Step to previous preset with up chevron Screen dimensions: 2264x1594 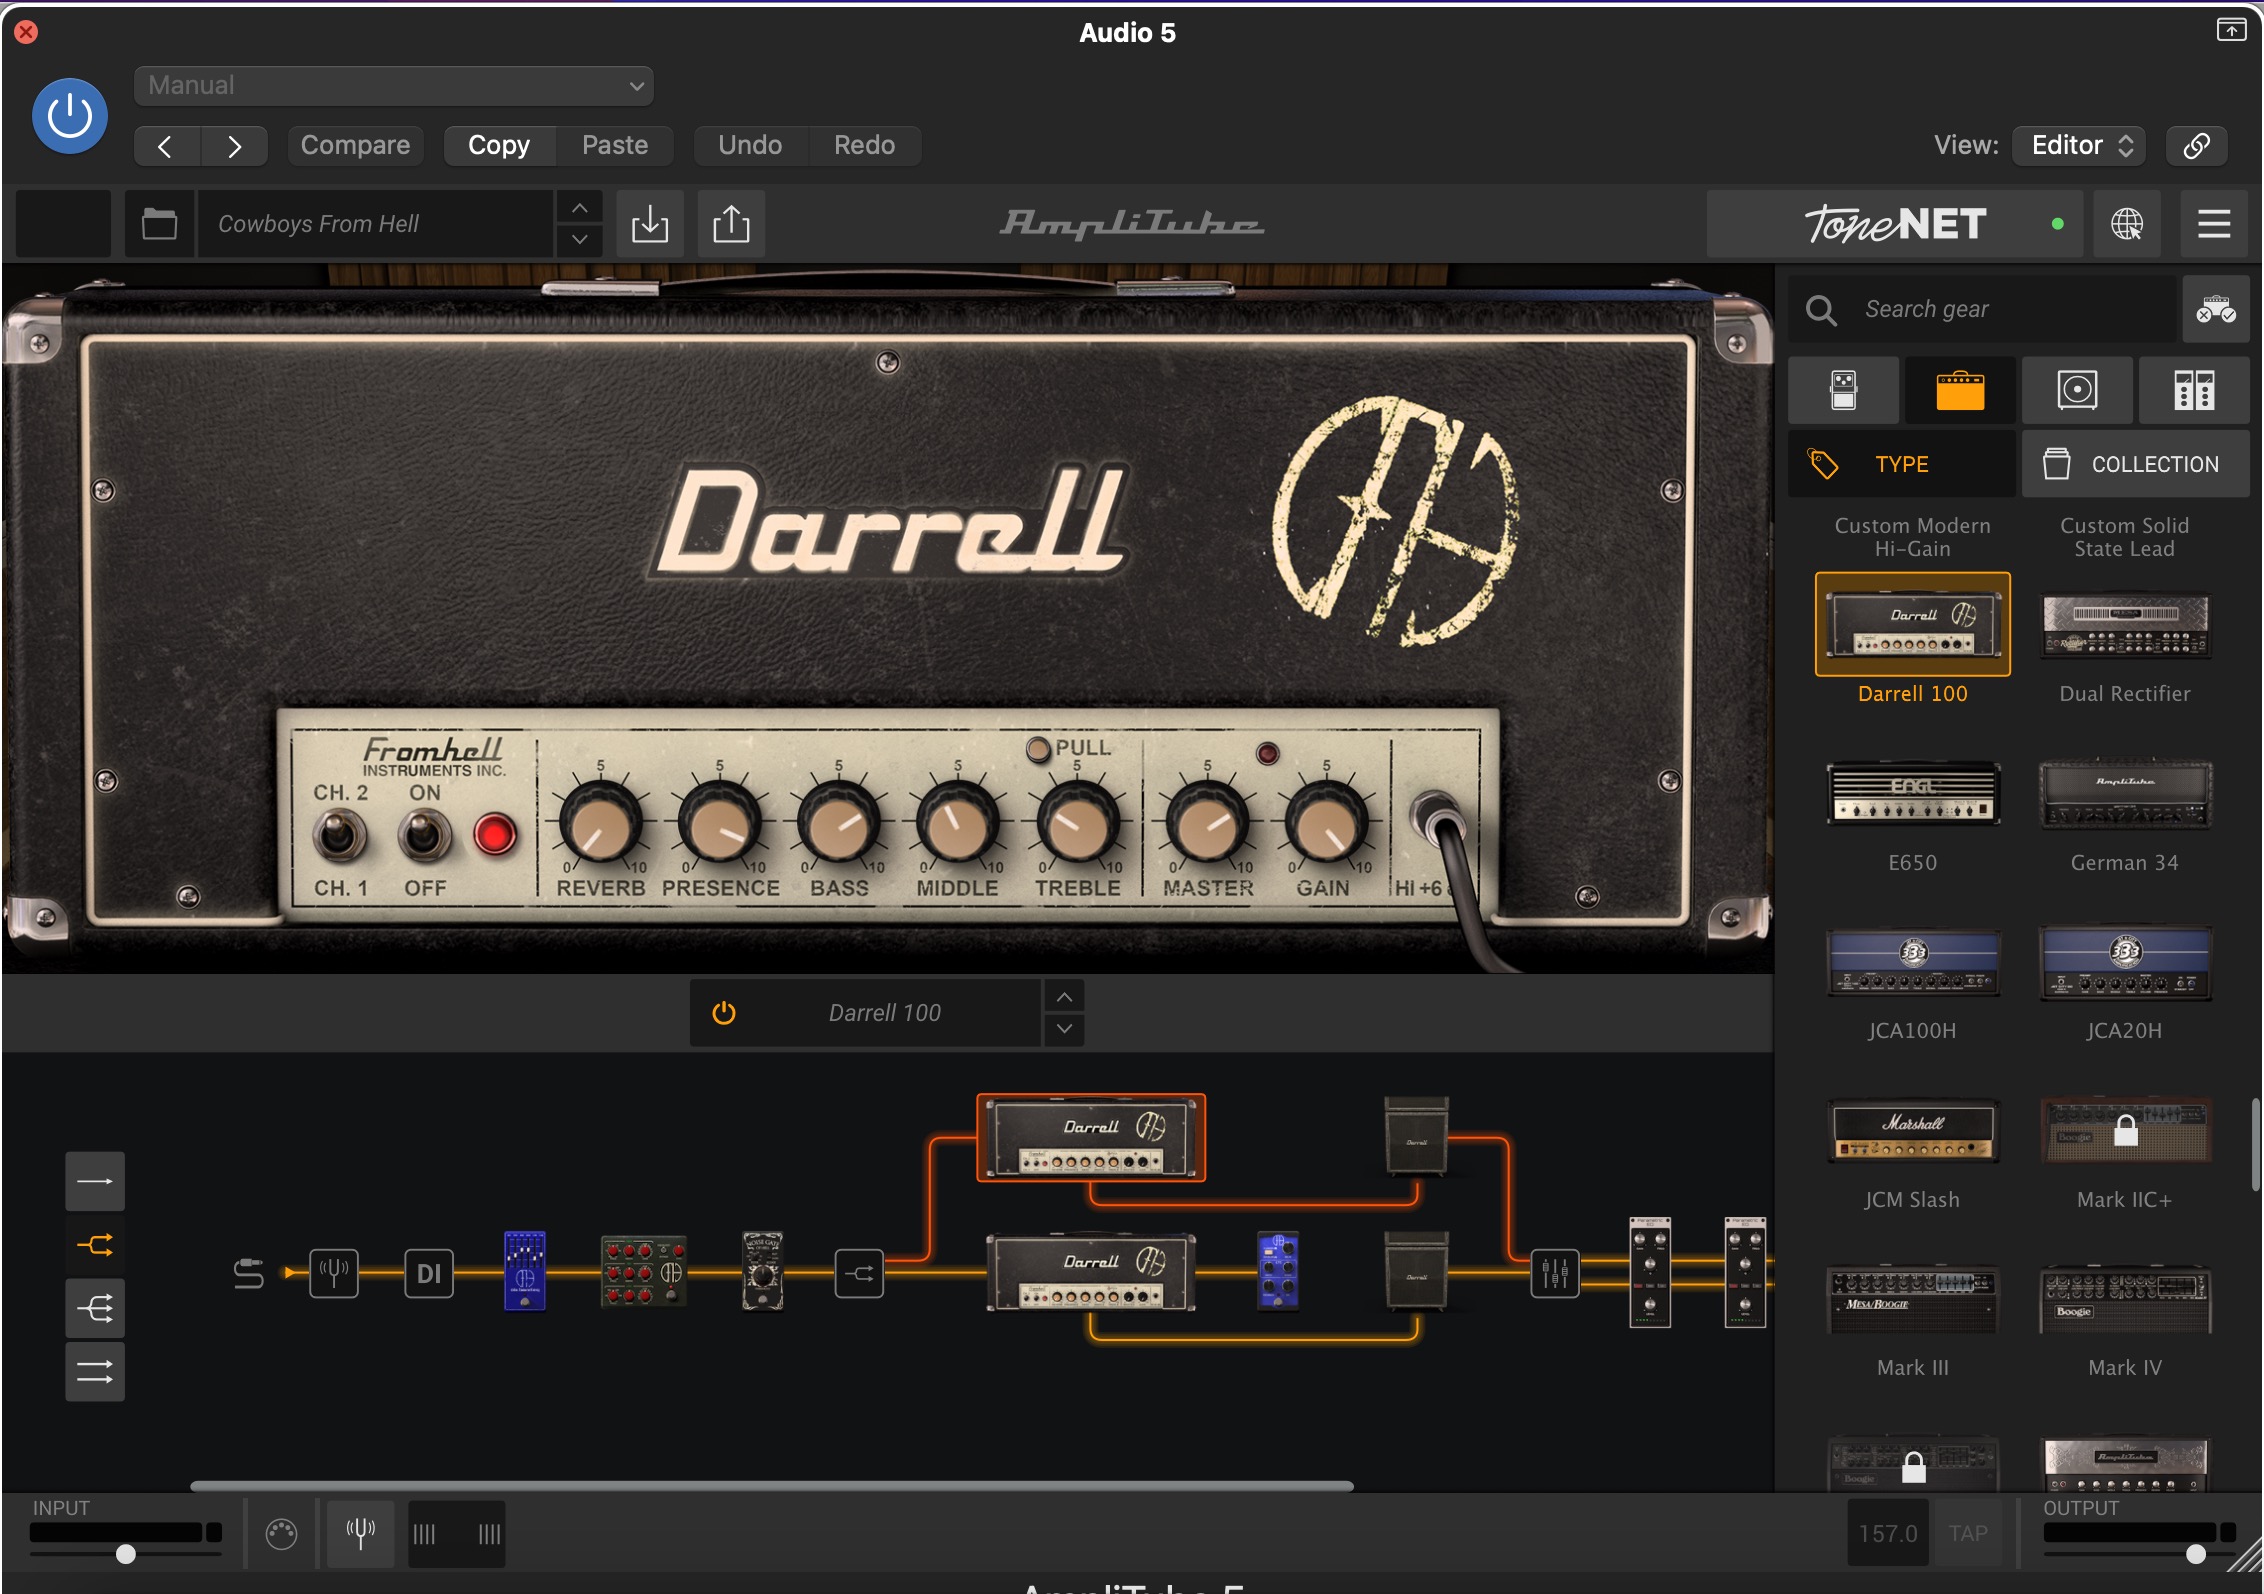[x=579, y=208]
